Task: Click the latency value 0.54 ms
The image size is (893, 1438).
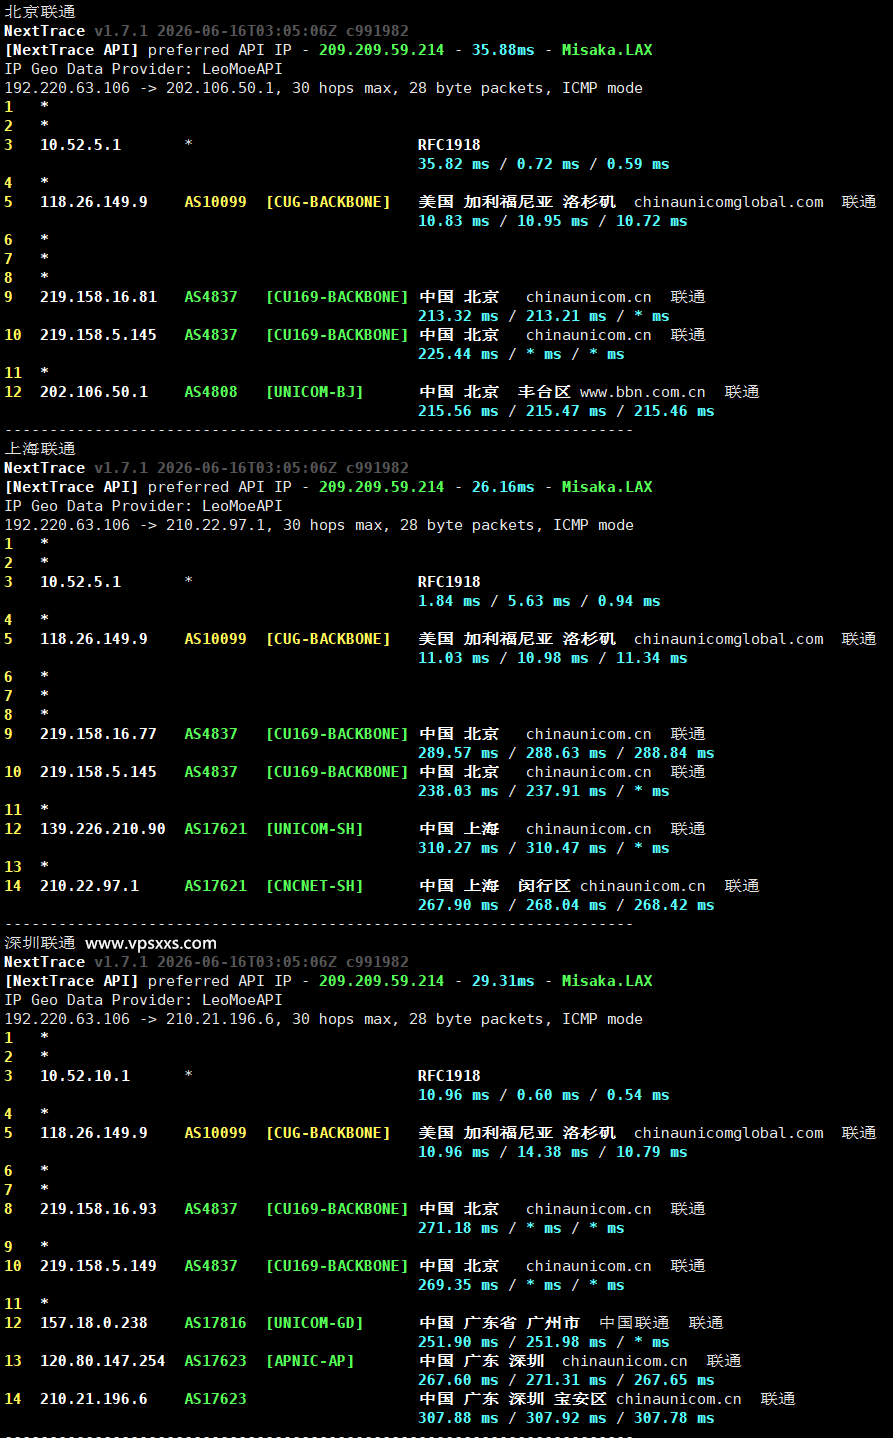Action: [638, 1095]
